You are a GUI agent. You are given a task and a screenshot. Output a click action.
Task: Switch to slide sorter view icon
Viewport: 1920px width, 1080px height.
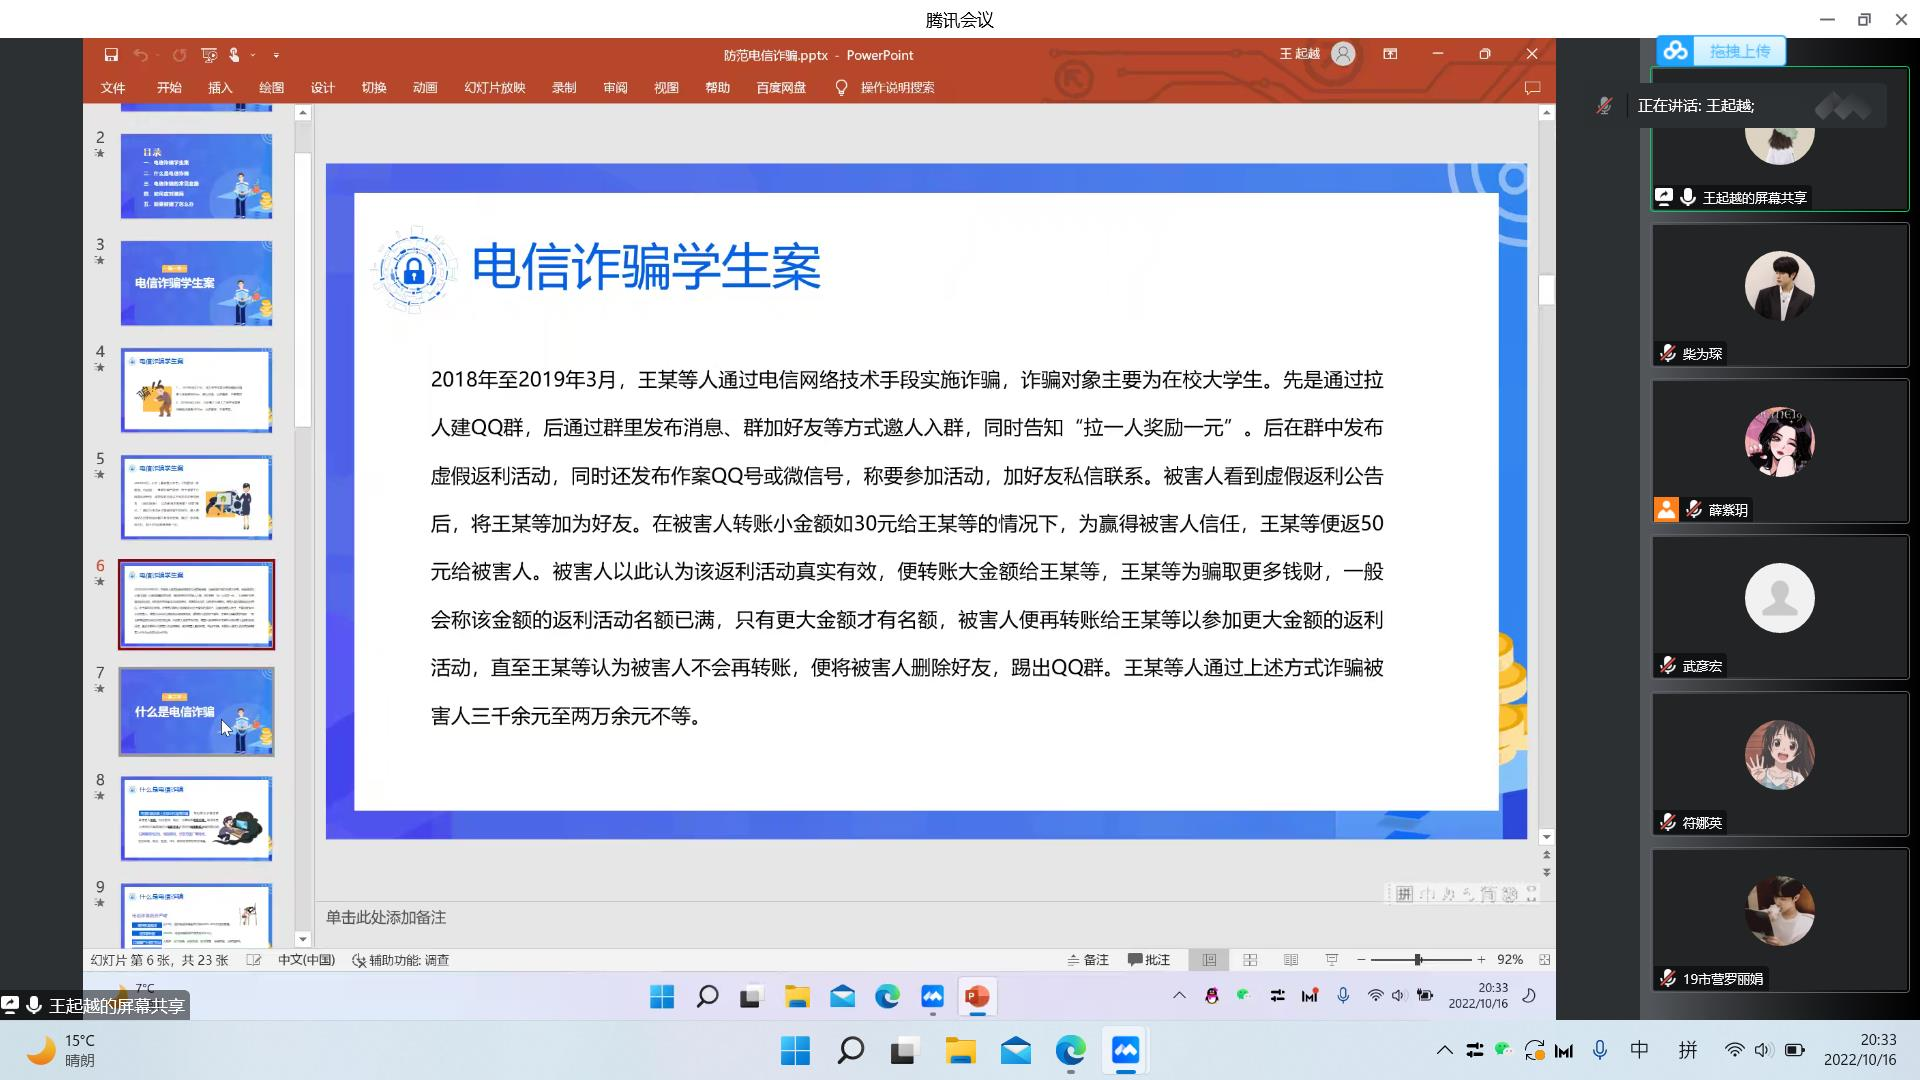pyautogui.click(x=1250, y=960)
